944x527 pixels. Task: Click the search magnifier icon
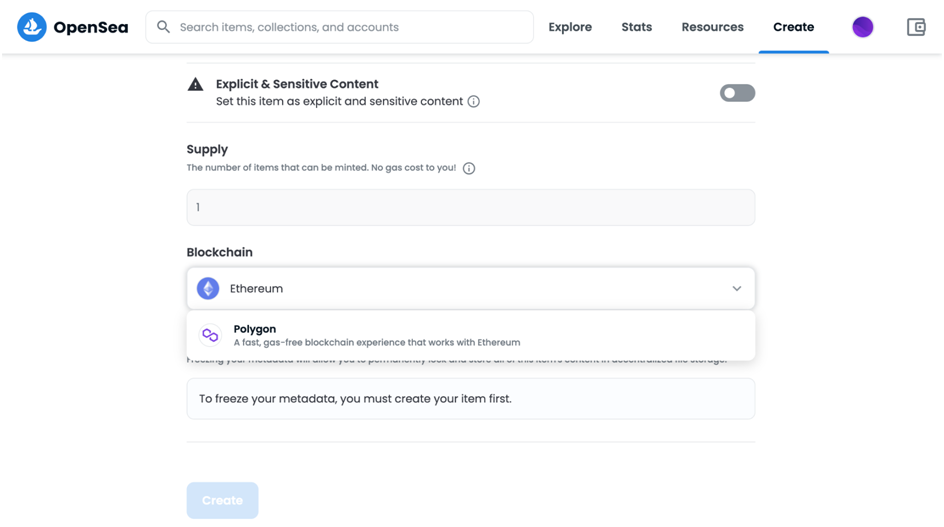164,27
